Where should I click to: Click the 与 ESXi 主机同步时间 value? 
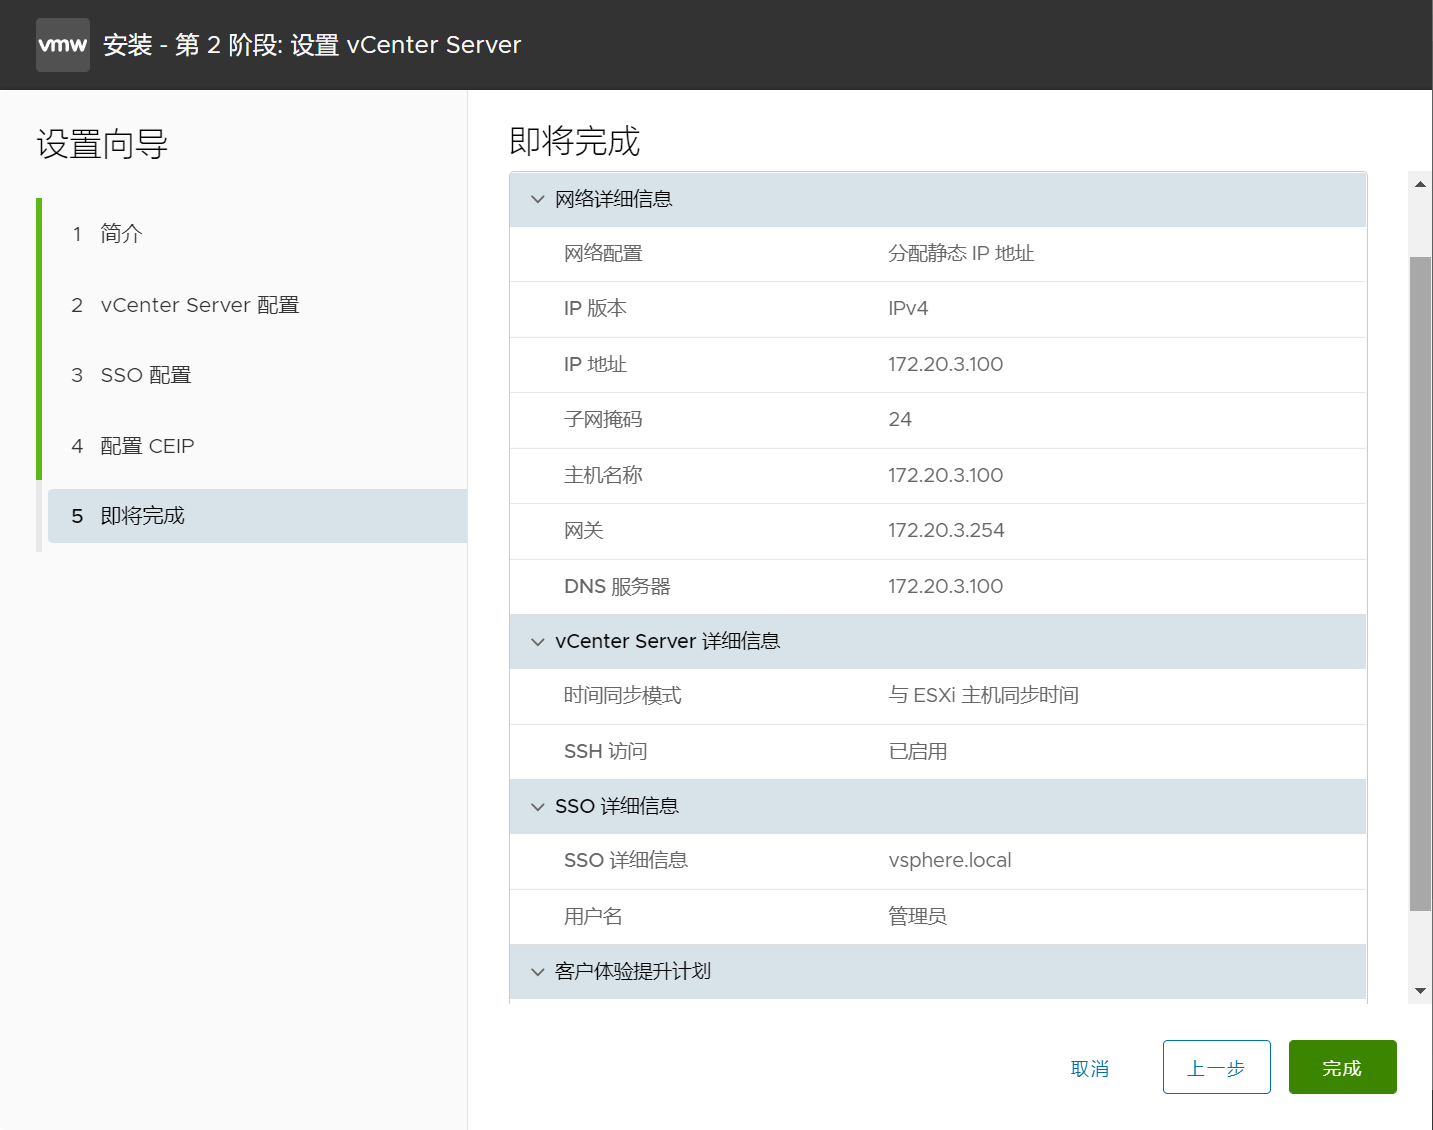(983, 695)
